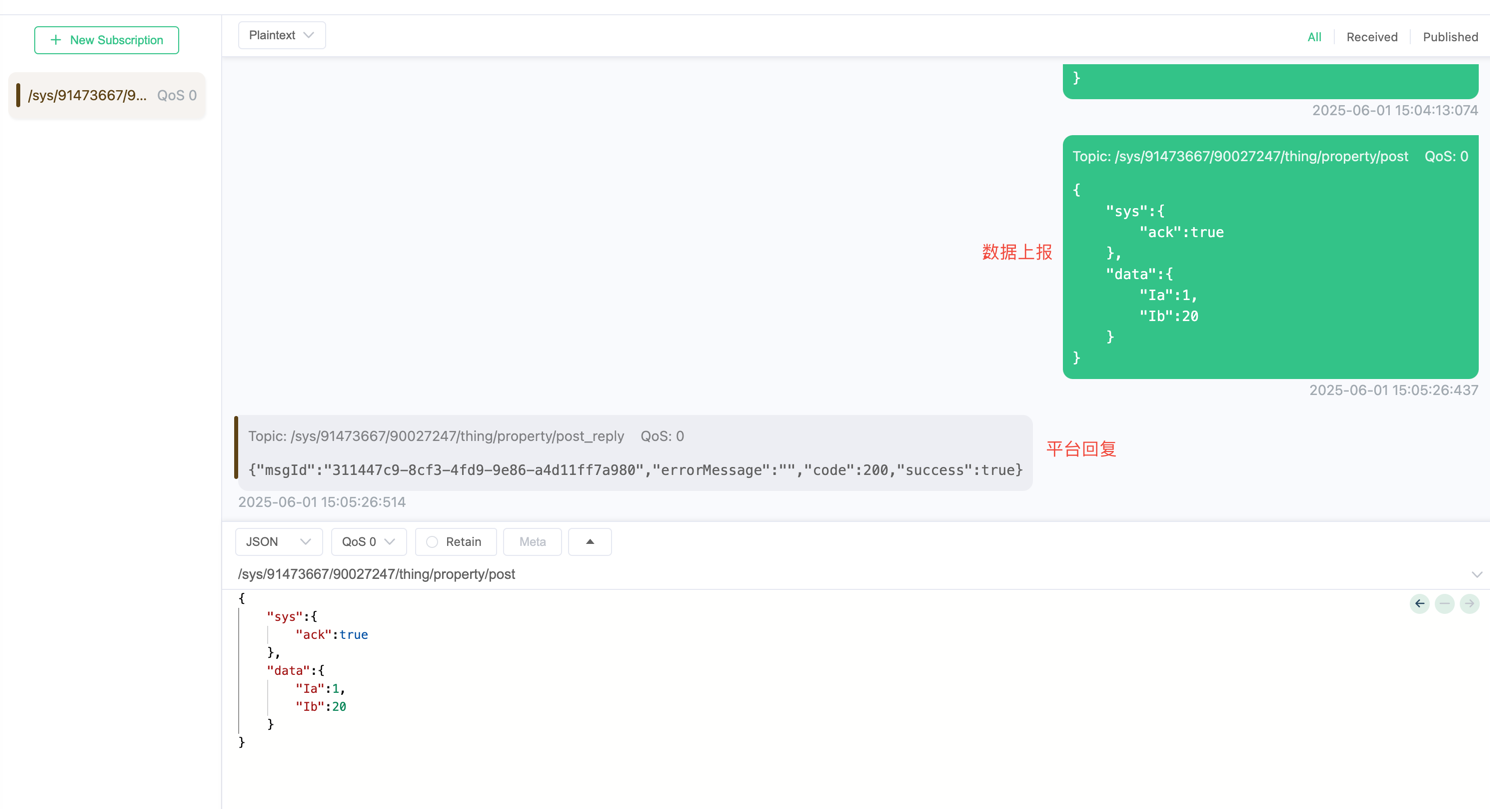Collapse the editor with the up-triangle button
Screen dimensions: 1490x809
pos(590,542)
